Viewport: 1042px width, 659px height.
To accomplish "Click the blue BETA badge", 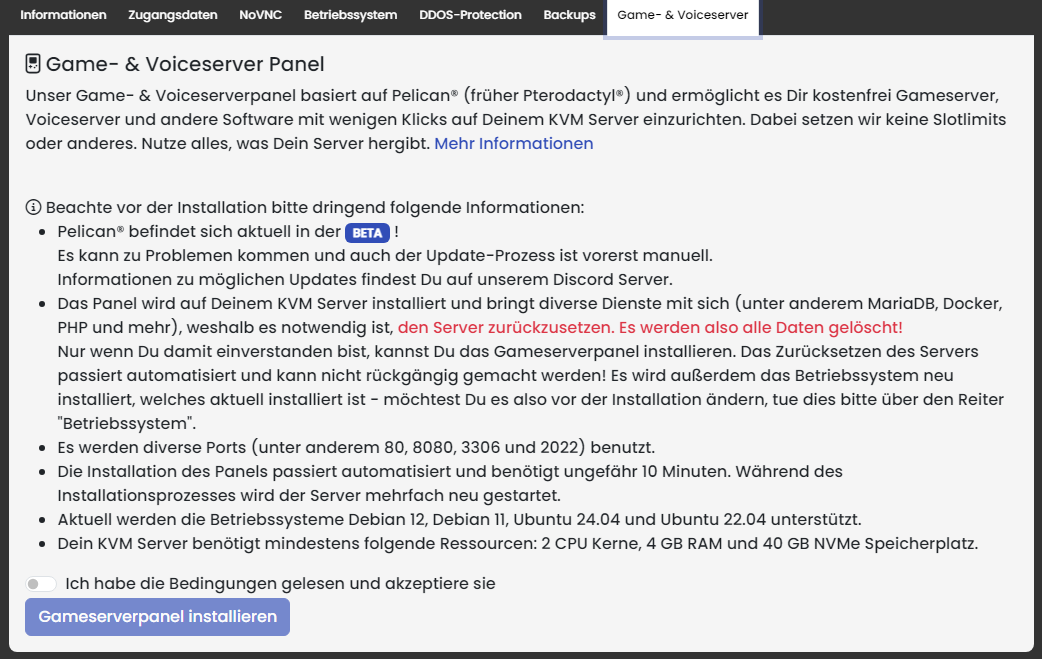I will coord(367,232).
